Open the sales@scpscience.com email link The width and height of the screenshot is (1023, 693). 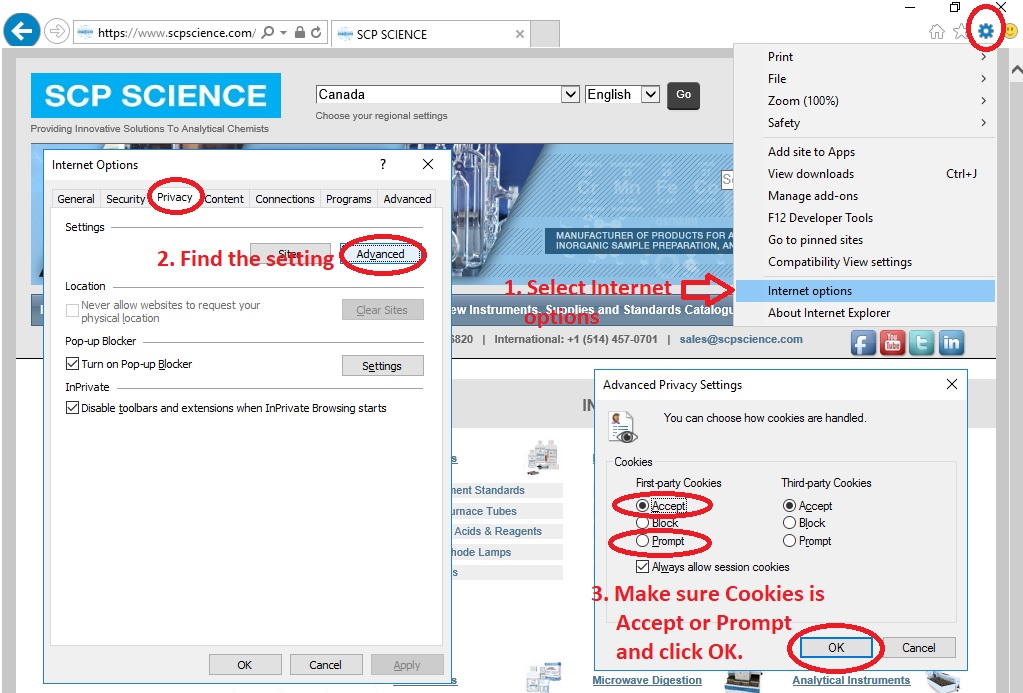(x=741, y=339)
